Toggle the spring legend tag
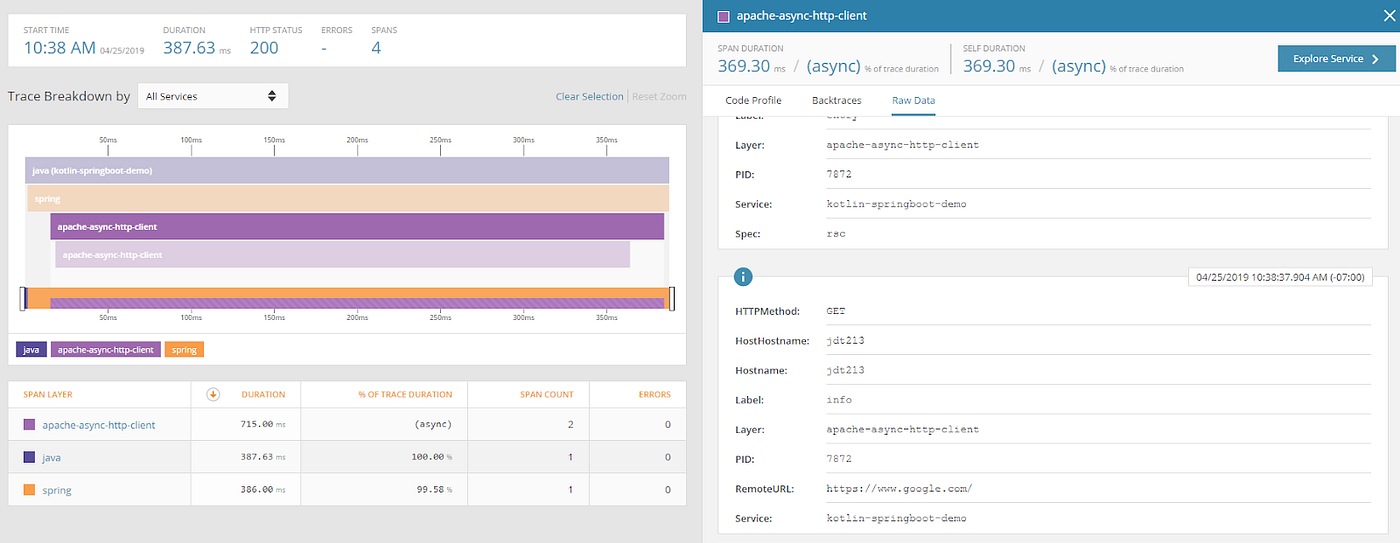Image resolution: width=1400 pixels, height=543 pixels. tap(184, 350)
